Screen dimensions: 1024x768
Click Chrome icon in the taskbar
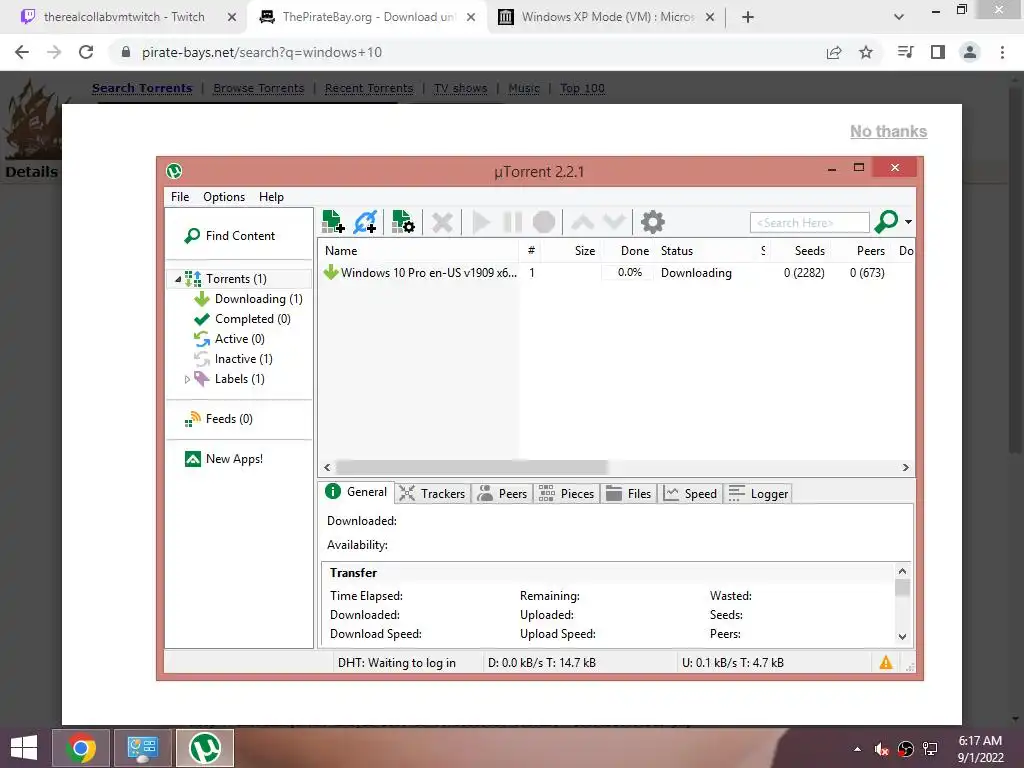click(80, 748)
